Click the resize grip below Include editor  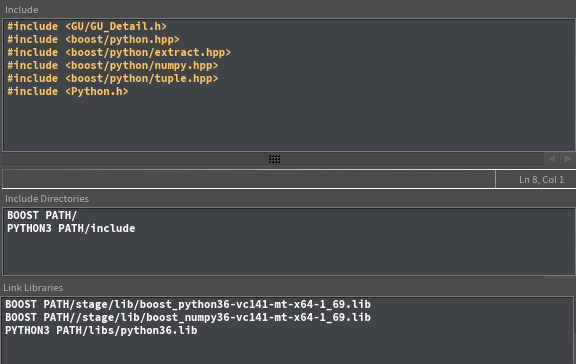(x=274, y=159)
